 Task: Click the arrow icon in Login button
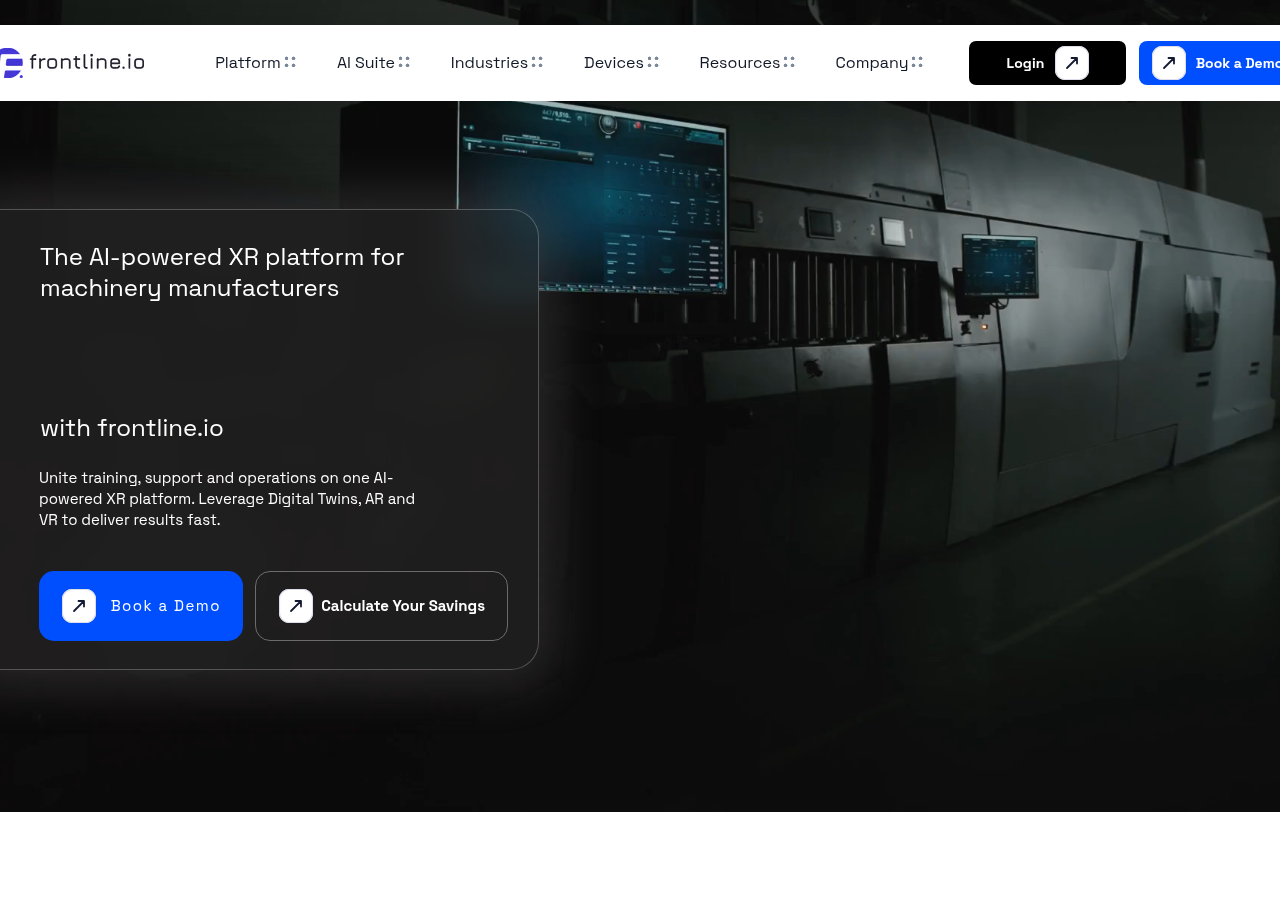1072,63
